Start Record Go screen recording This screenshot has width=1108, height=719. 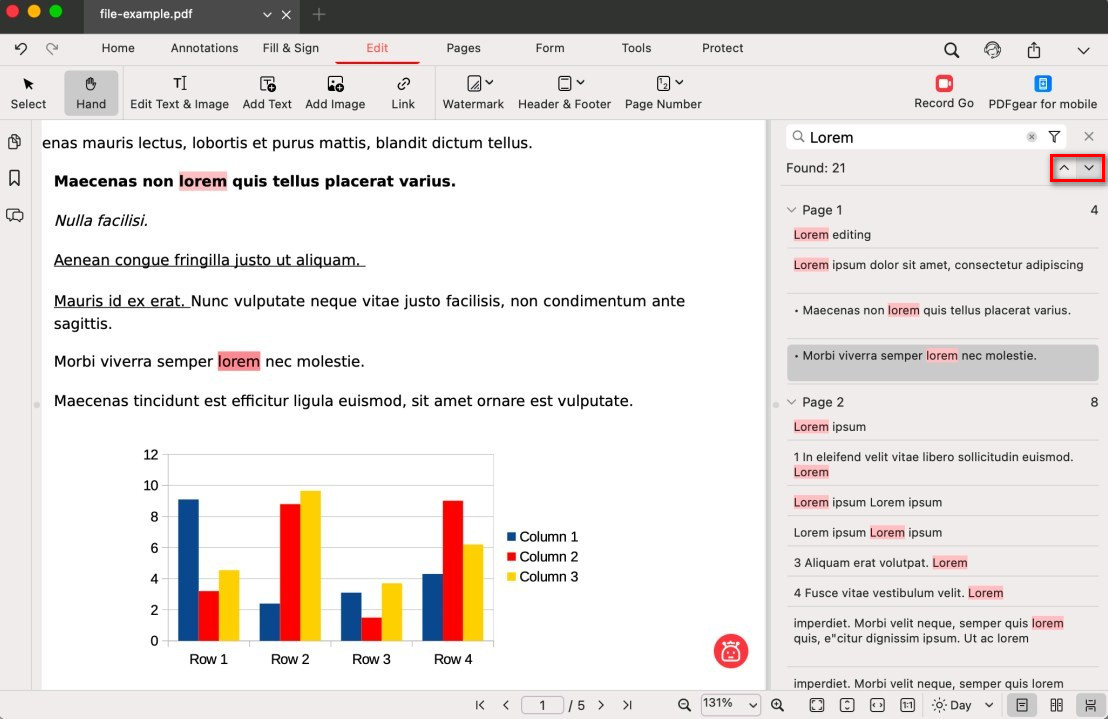pos(943,91)
